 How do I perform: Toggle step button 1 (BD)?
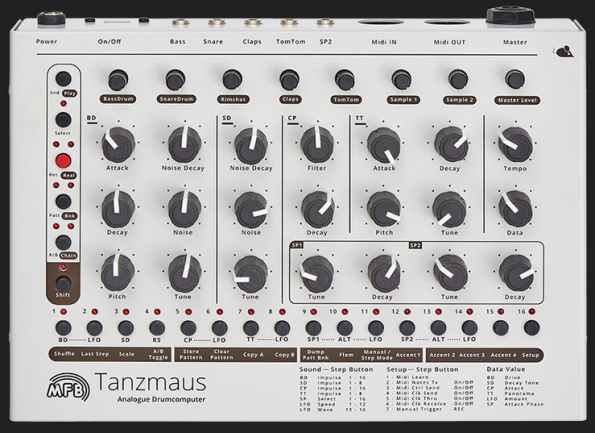coord(63,328)
